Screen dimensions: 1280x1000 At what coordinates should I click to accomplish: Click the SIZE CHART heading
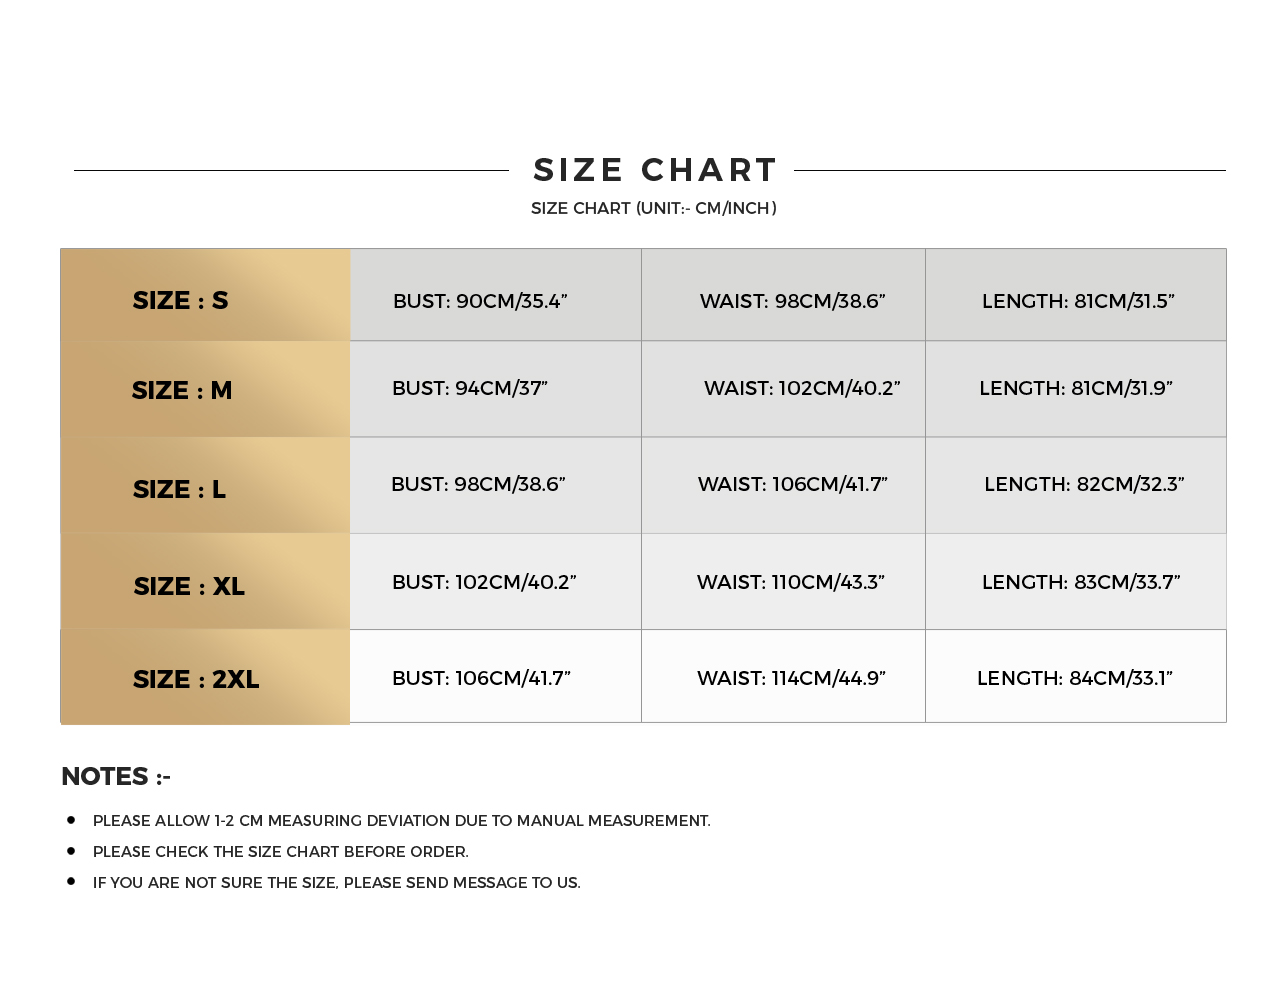click(655, 170)
